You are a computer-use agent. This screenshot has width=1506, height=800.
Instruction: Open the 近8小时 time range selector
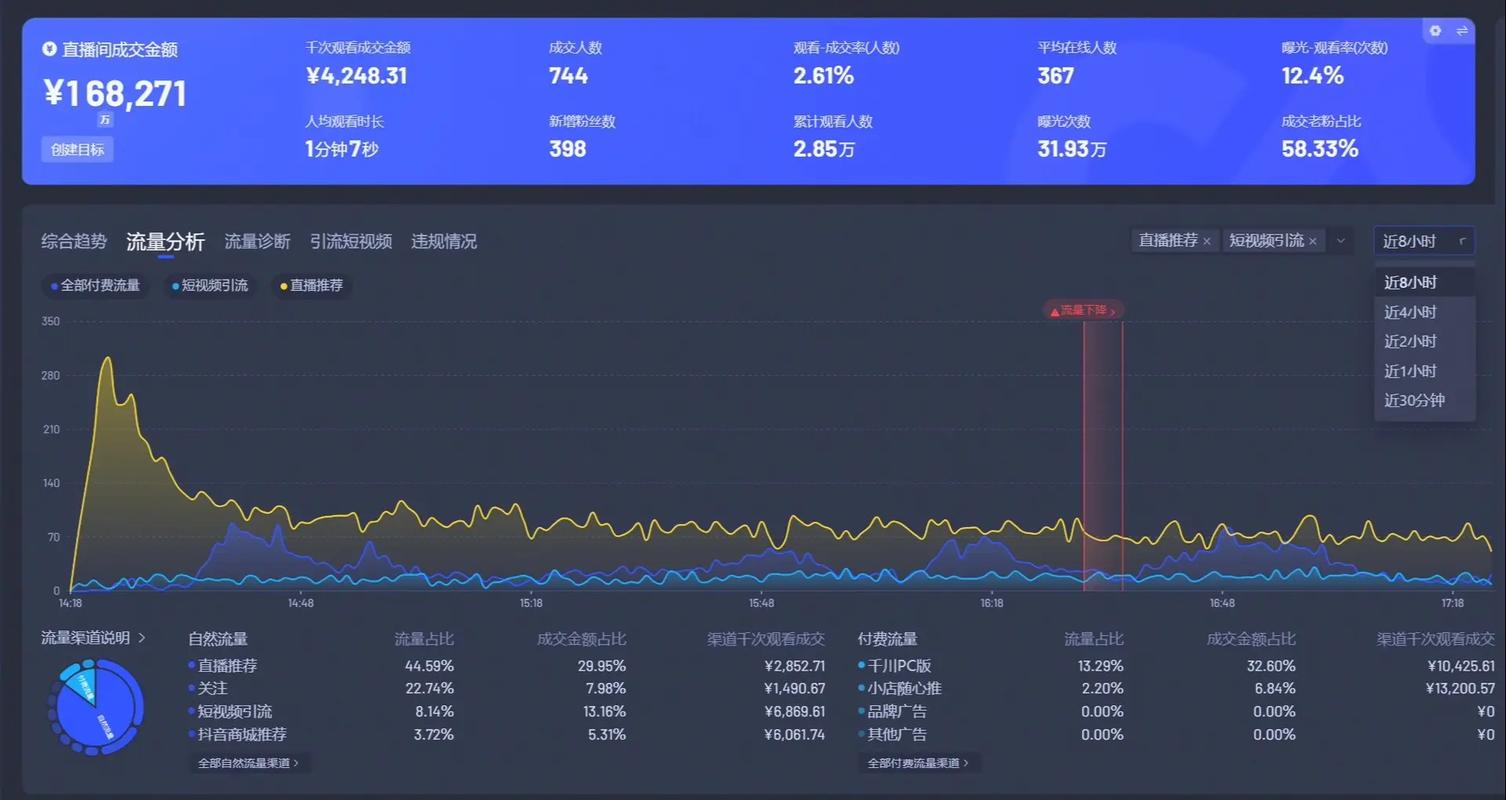[x=1424, y=241]
